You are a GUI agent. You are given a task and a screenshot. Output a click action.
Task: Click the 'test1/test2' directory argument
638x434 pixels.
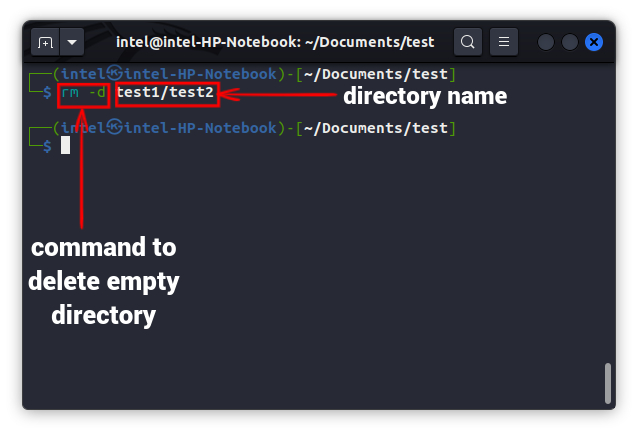click(166, 93)
